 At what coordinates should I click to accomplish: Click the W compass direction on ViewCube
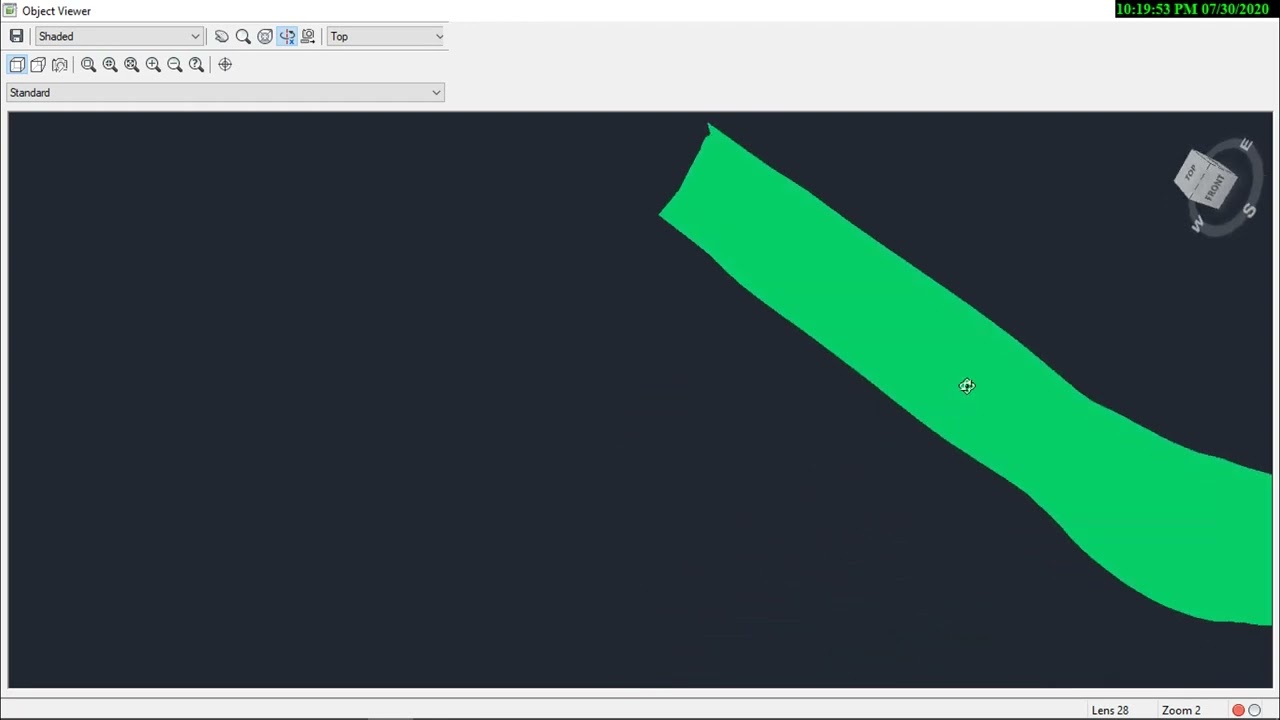1198,225
